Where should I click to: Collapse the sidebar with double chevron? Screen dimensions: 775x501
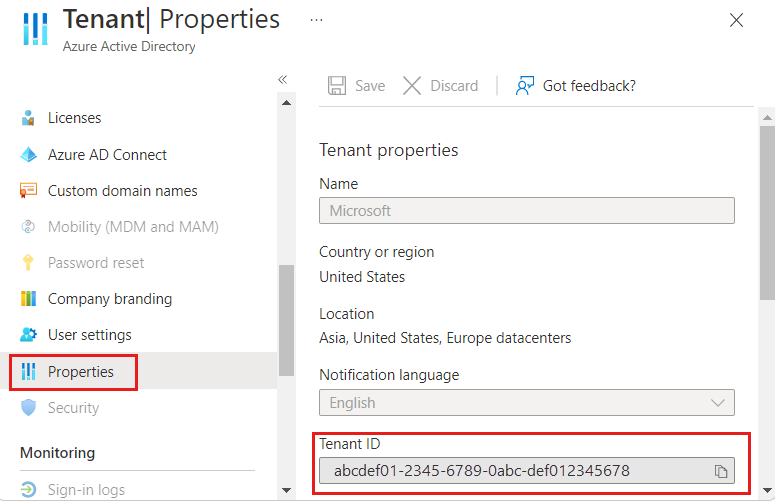pyautogui.click(x=283, y=79)
